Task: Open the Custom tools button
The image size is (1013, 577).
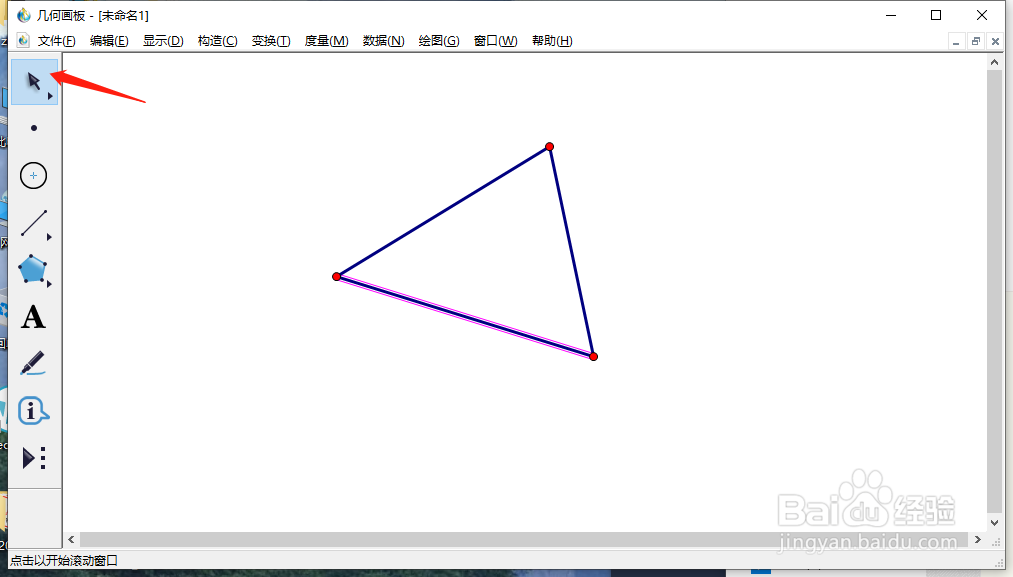Action: point(34,458)
